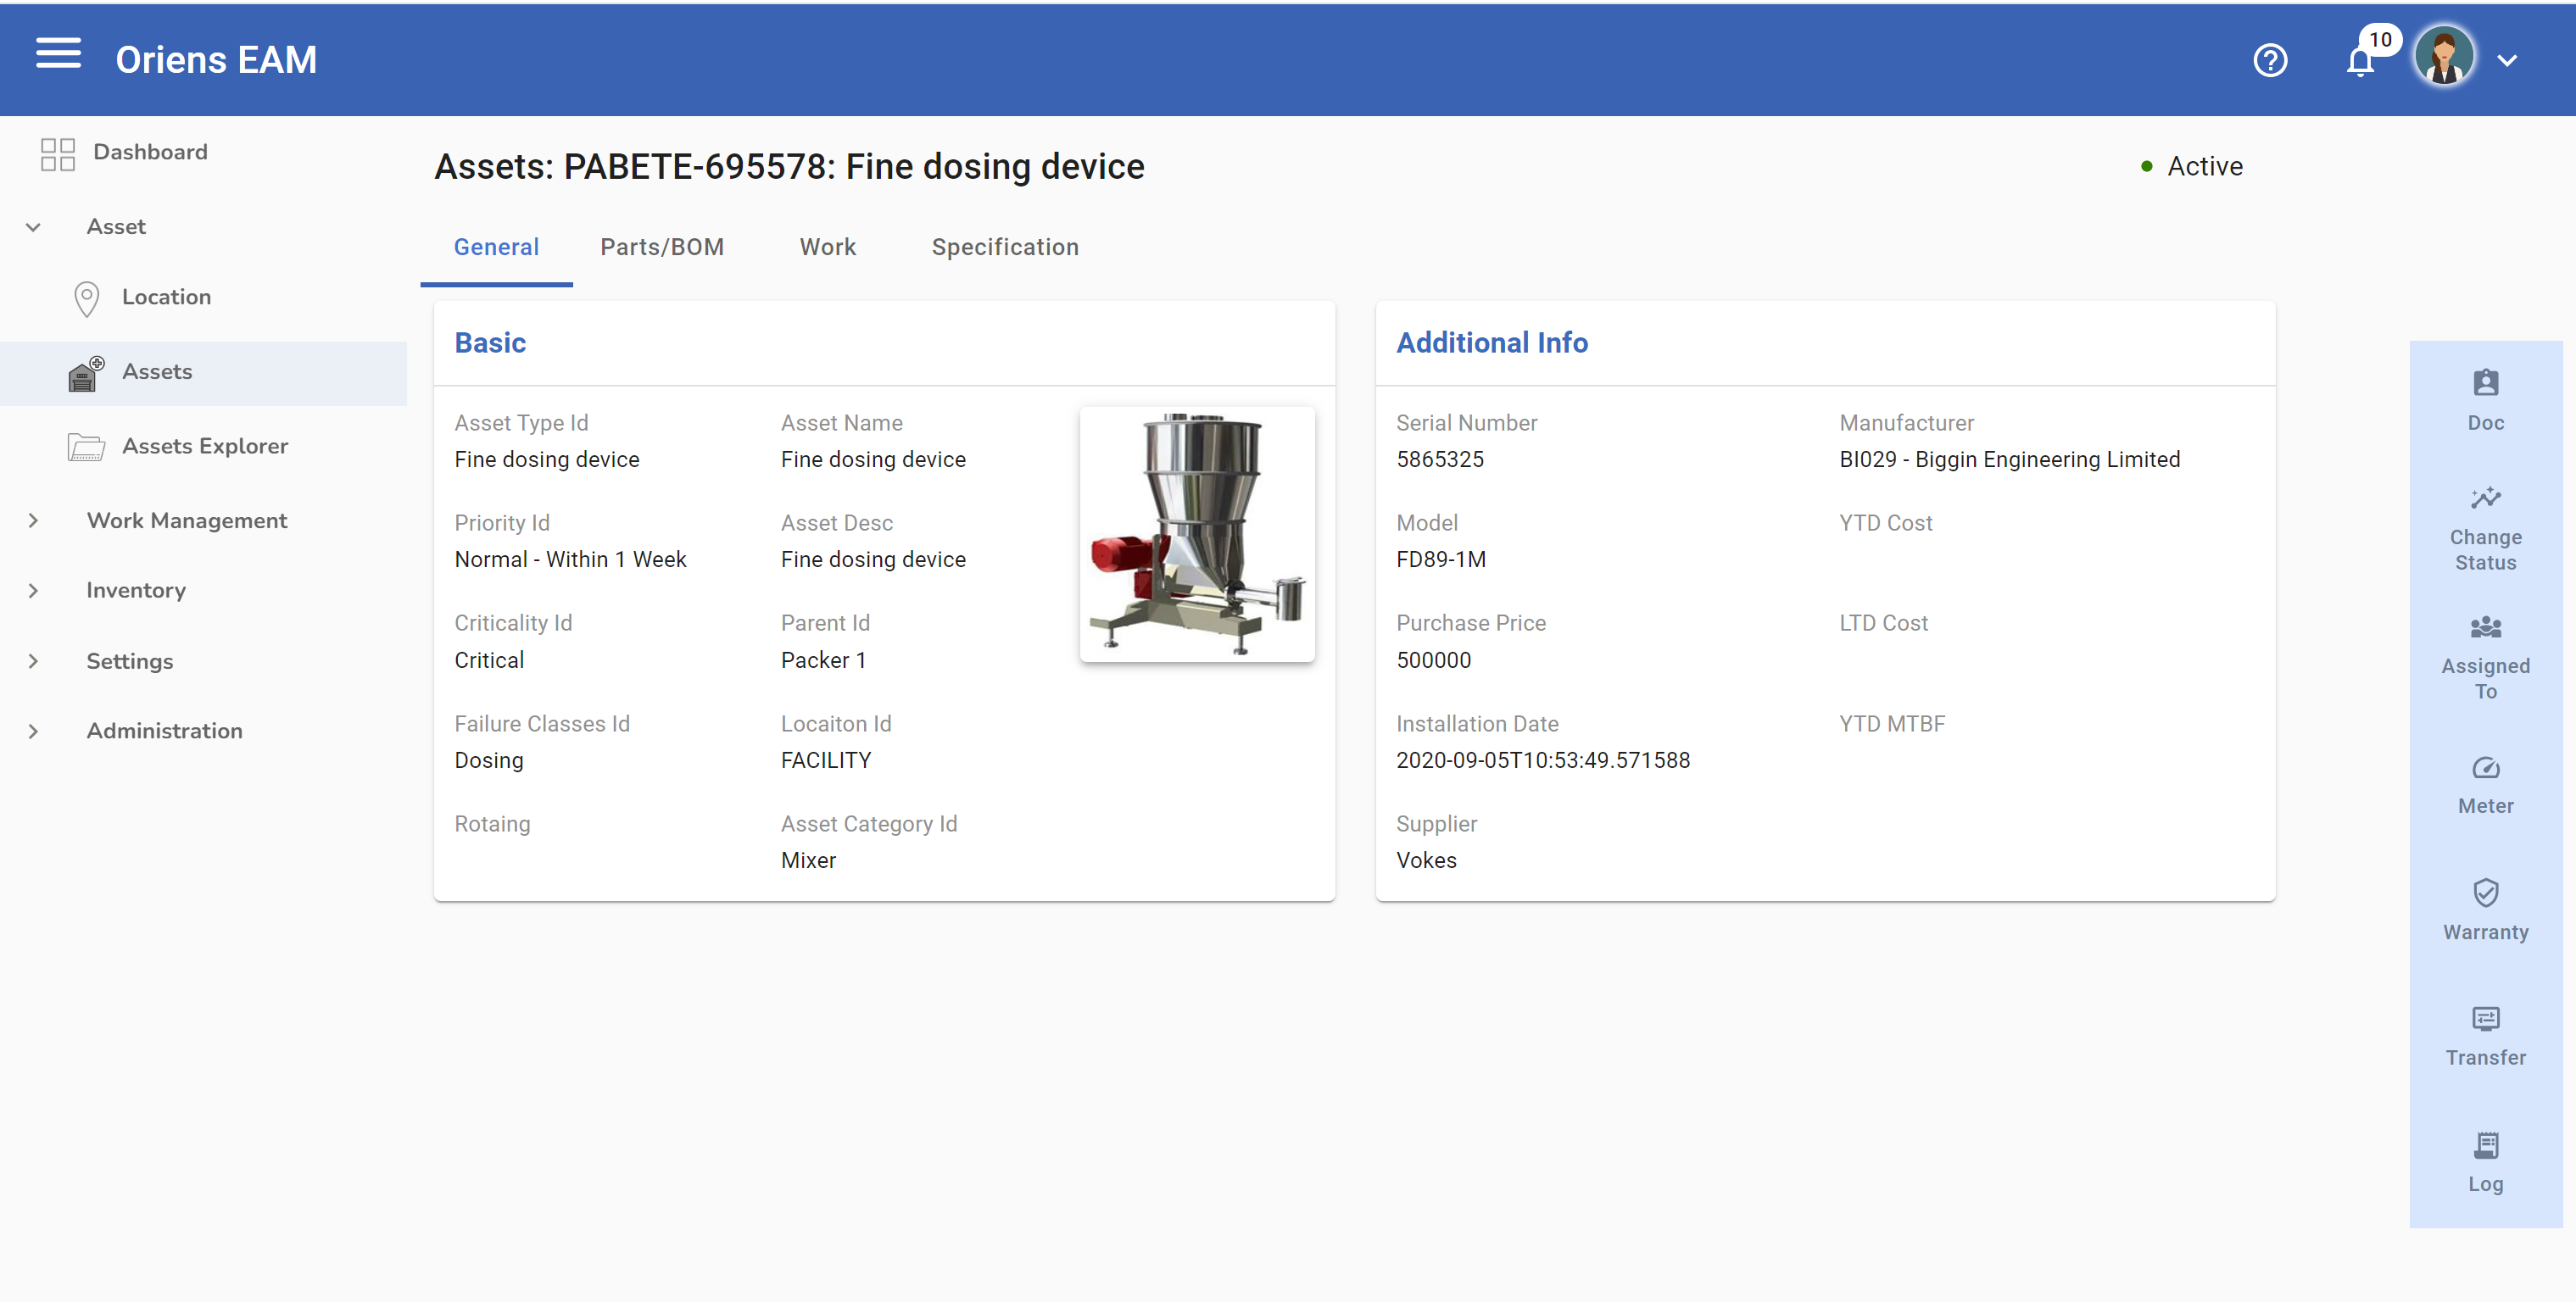Open the Doc panel icon

click(2486, 398)
